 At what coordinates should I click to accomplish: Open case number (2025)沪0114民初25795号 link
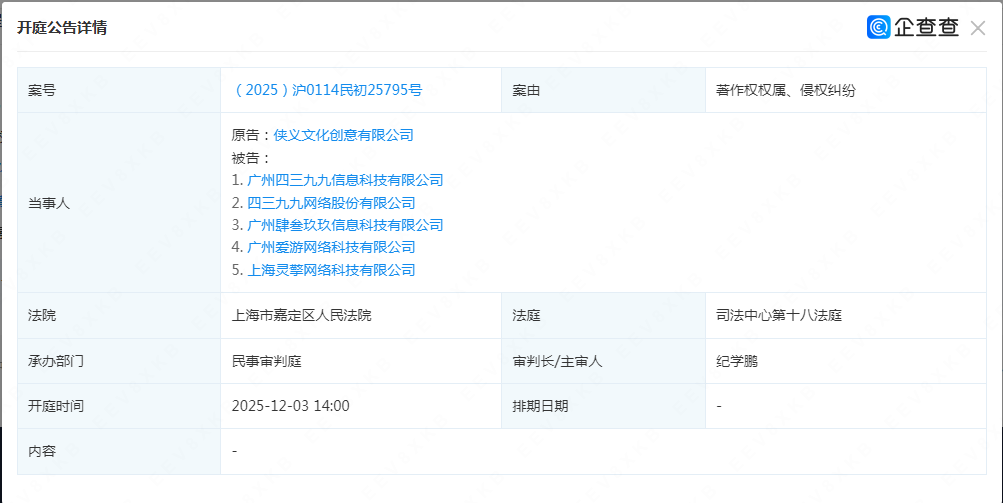tap(327, 90)
